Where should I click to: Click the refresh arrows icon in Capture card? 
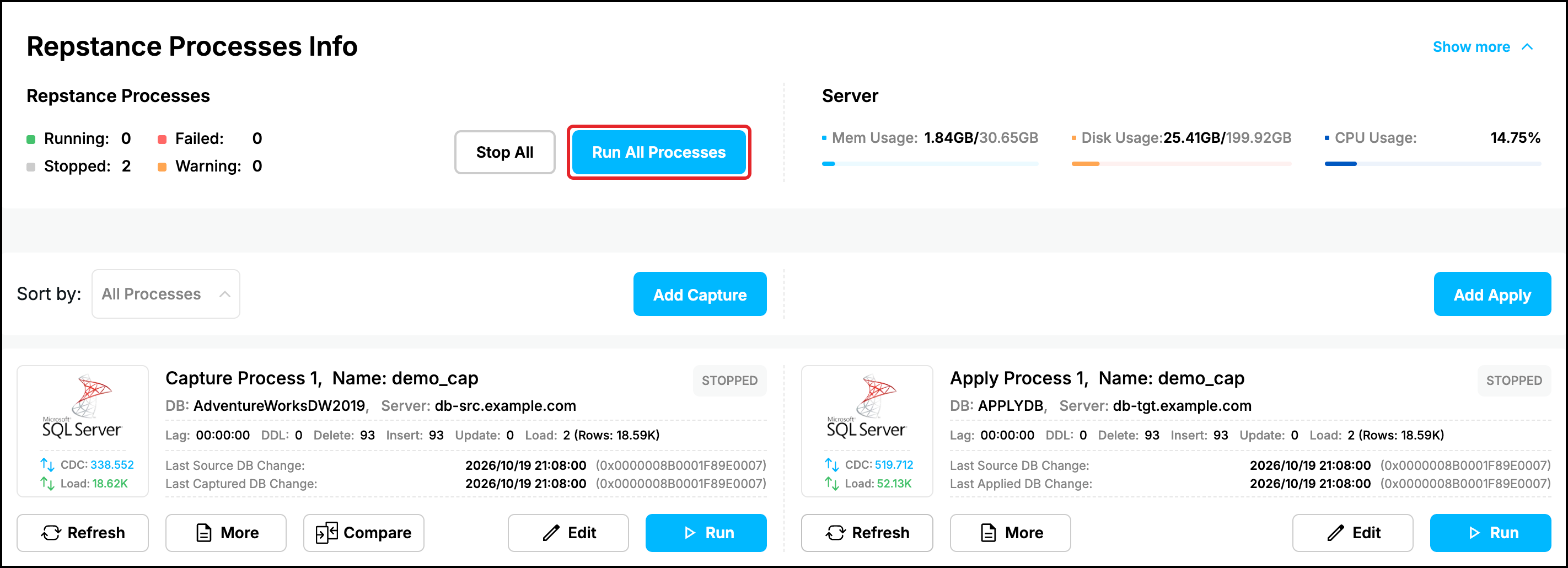(x=50, y=533)
